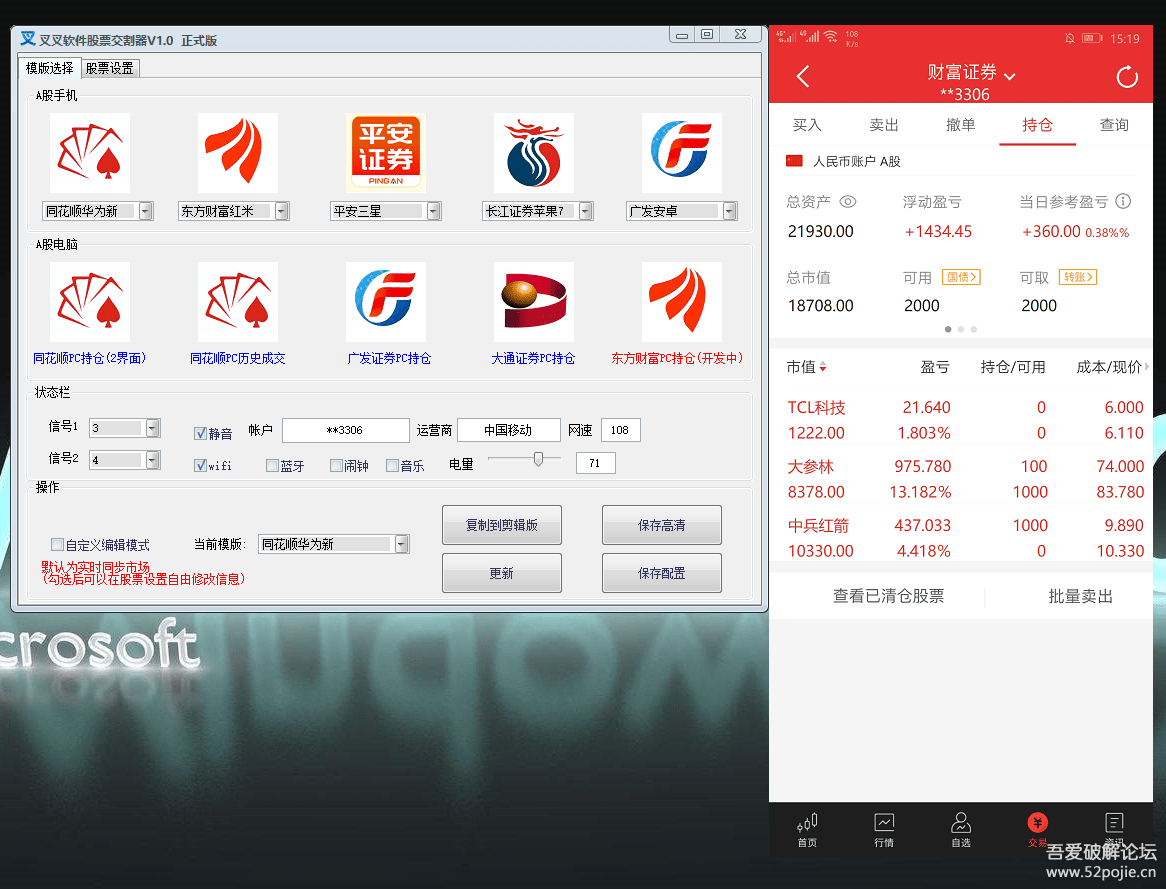Expand the 同花顺华为新 phone model dropdown

[146, 211]
